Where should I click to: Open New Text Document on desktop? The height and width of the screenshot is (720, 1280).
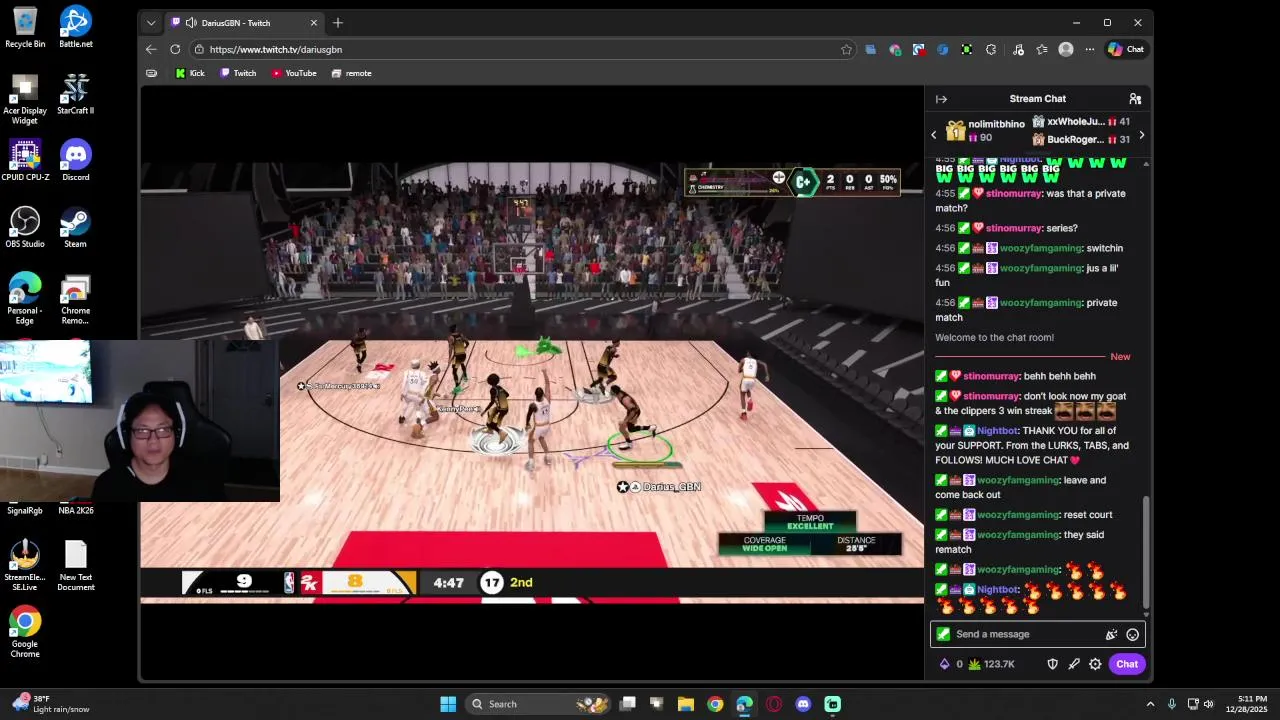(76, 565)
